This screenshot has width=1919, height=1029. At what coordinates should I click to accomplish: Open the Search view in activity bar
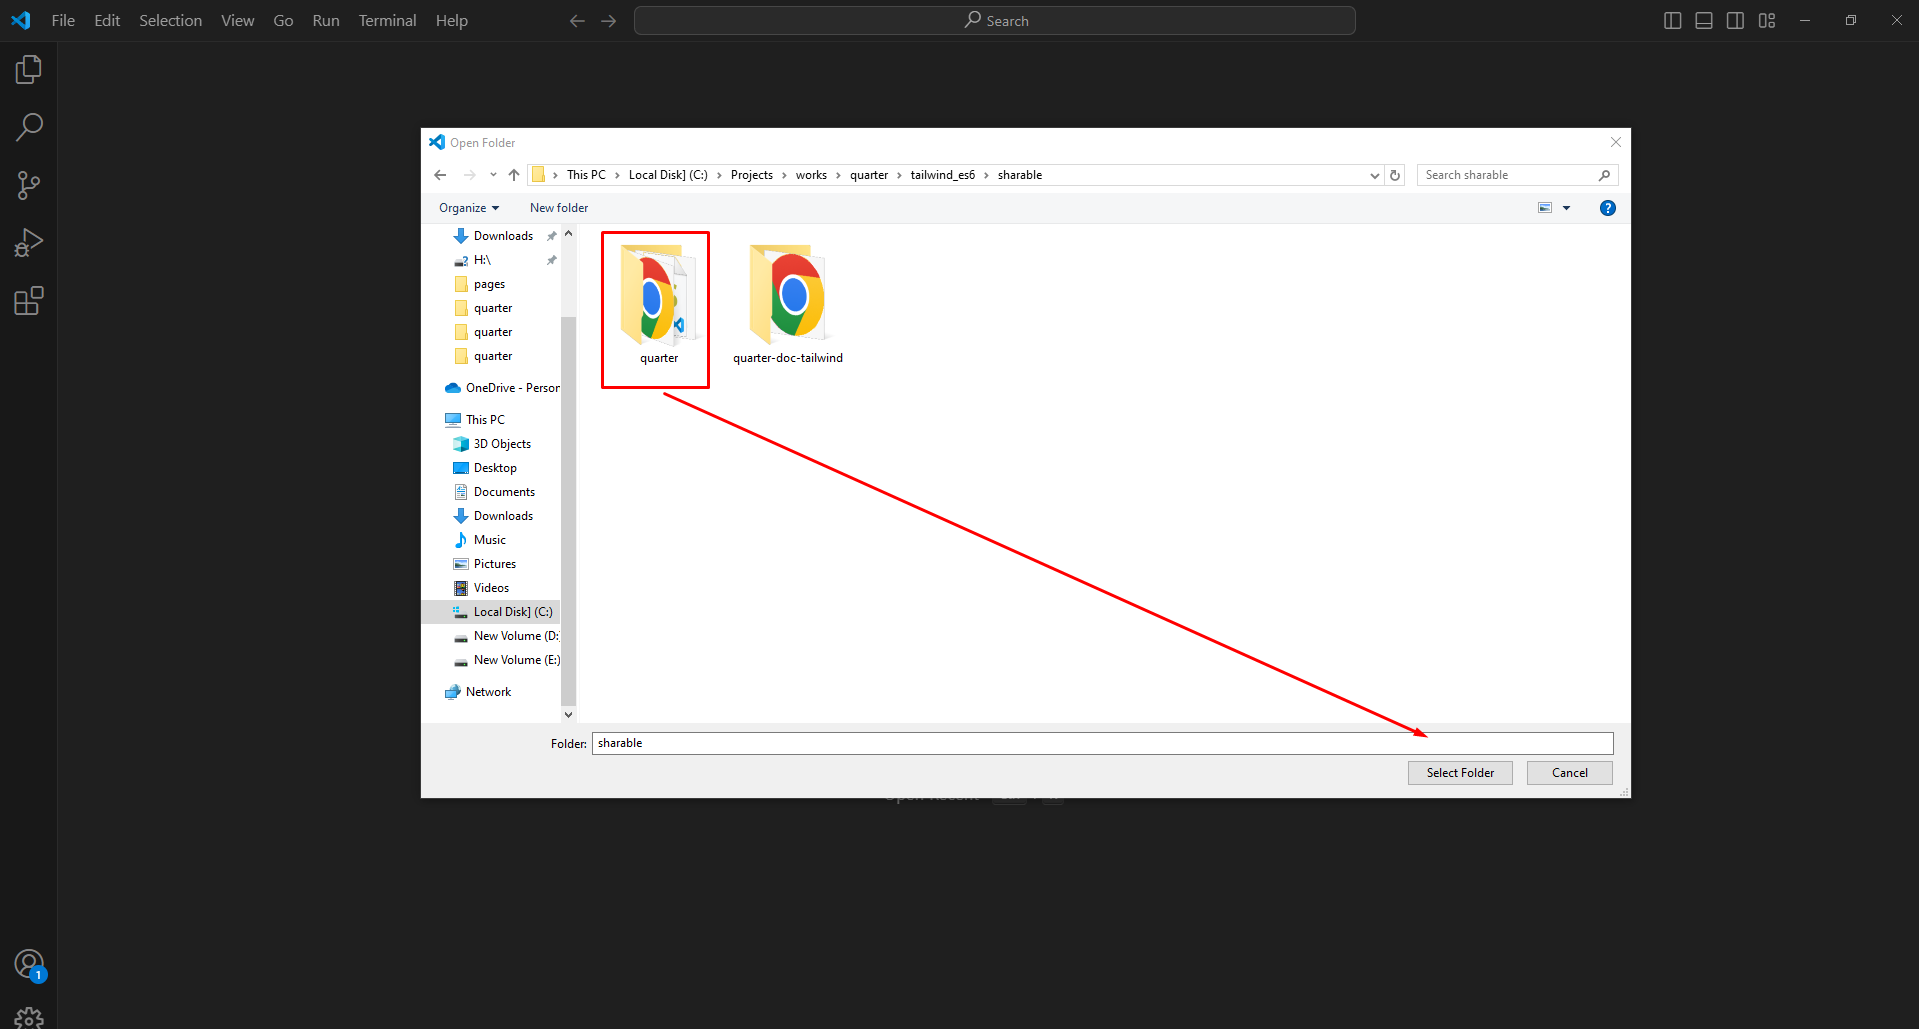pyautogui.click(x=29, y=127)
